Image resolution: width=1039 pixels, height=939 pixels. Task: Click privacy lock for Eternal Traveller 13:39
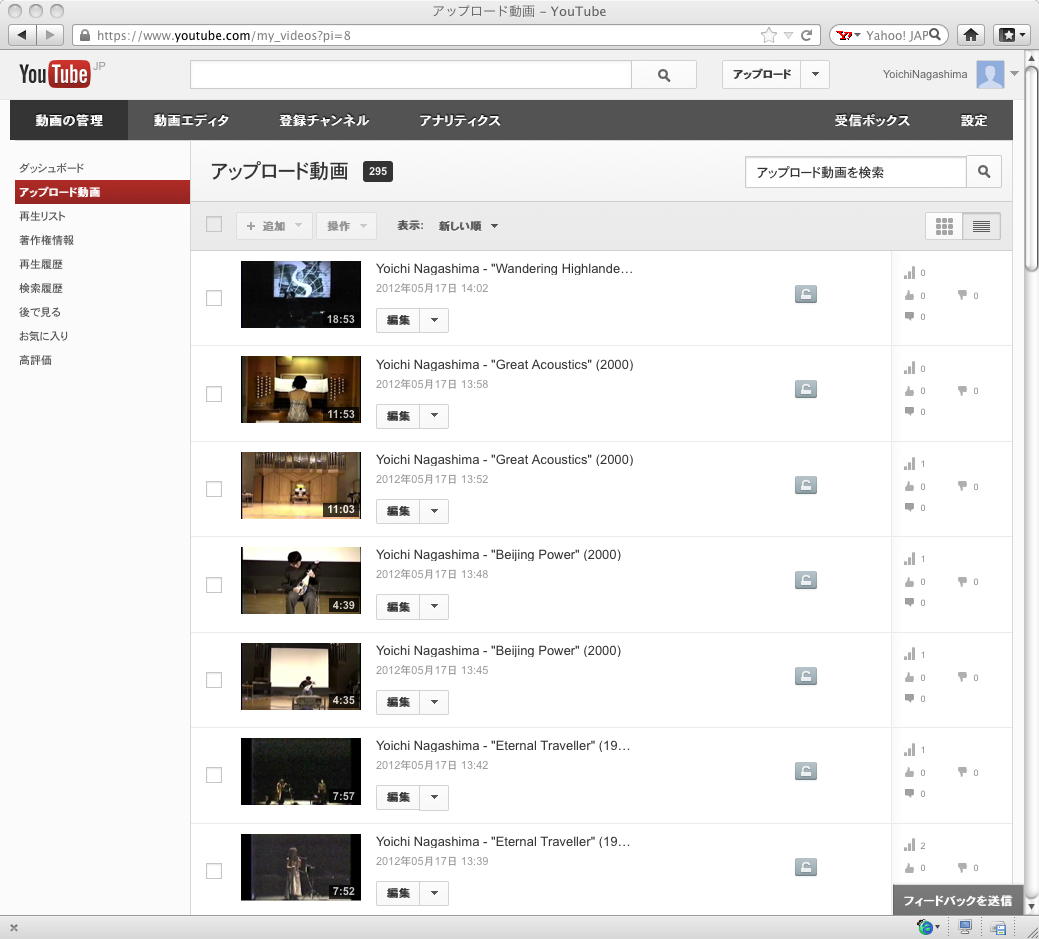pyautogui.click(x=806, y=867)
